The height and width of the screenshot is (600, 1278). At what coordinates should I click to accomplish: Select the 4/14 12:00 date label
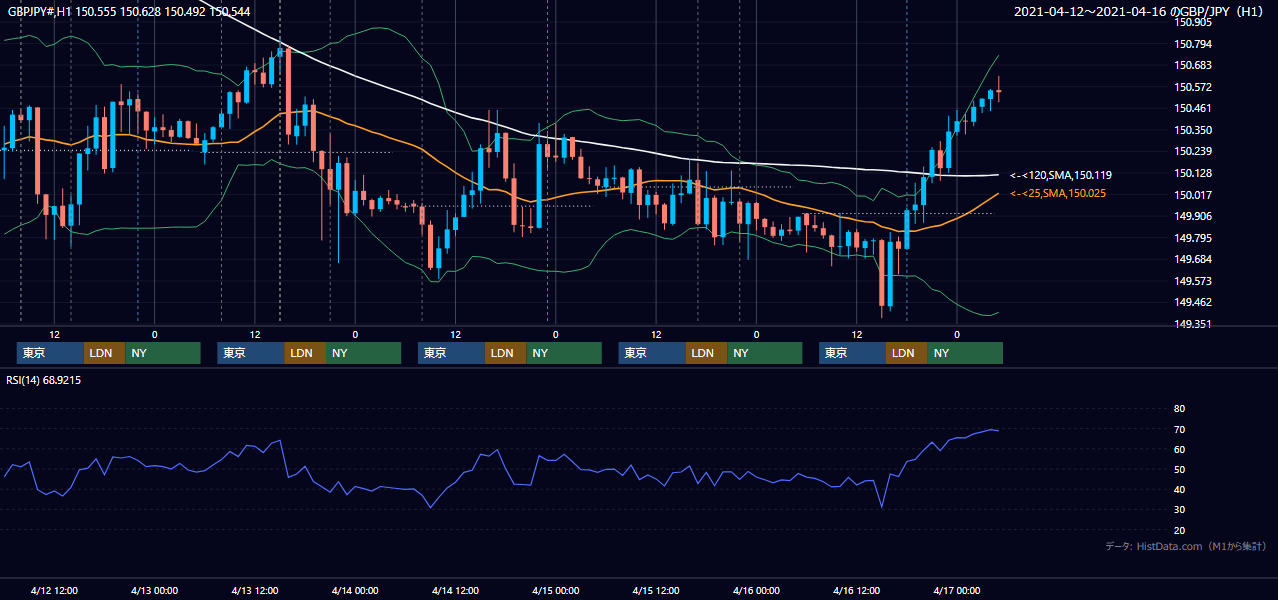click(455, 591)
